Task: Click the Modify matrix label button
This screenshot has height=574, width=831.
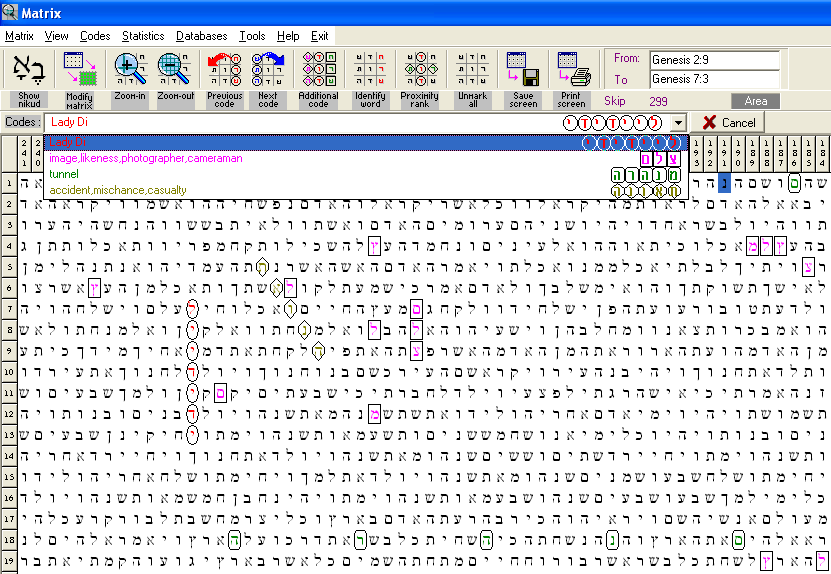Action: (79, 100)
